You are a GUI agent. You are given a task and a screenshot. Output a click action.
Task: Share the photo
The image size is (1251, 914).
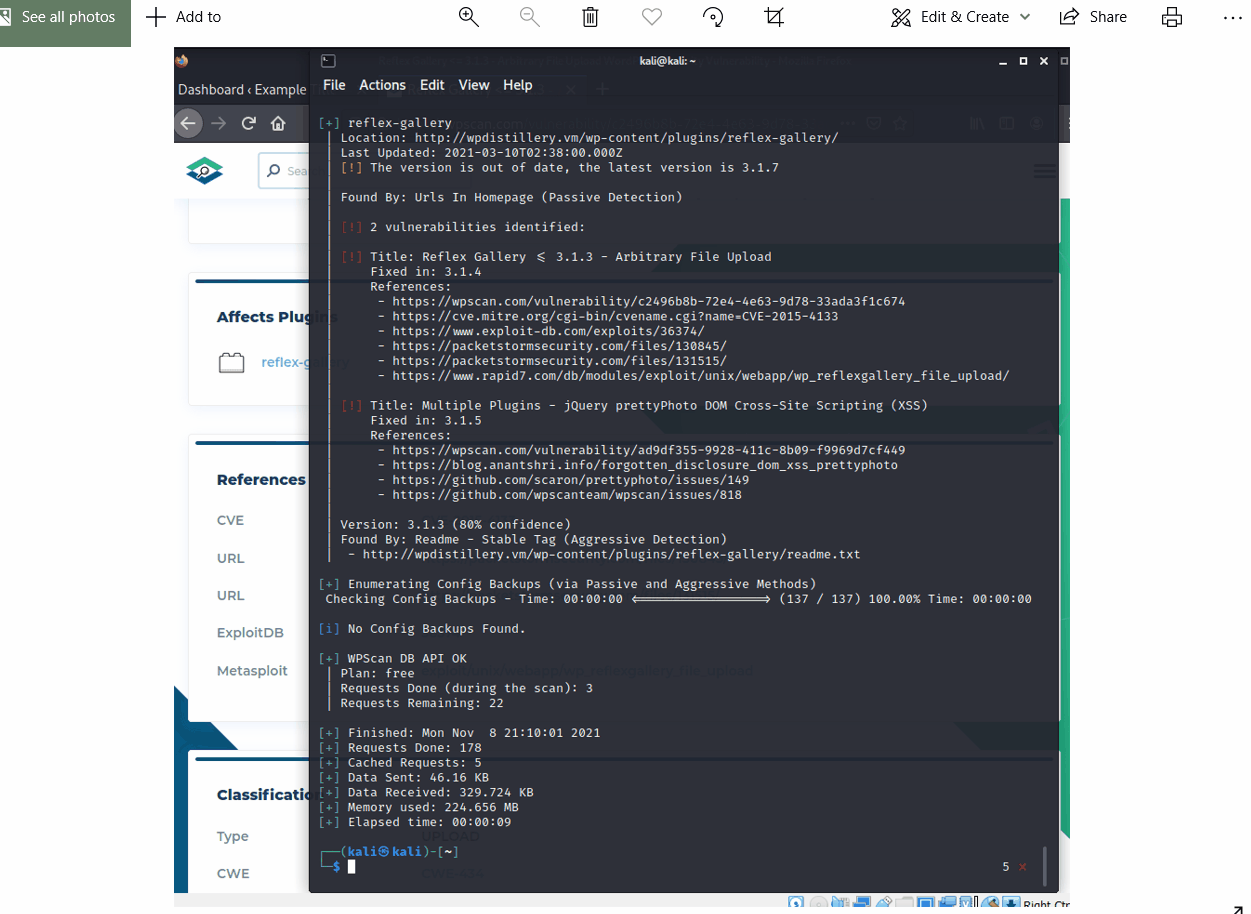1093,17
